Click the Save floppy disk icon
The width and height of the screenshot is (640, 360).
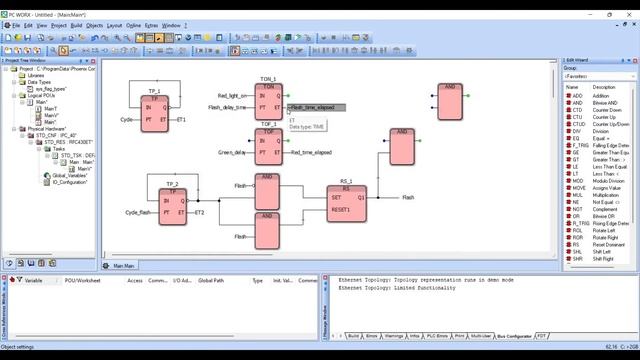click(x=27, y=38)
